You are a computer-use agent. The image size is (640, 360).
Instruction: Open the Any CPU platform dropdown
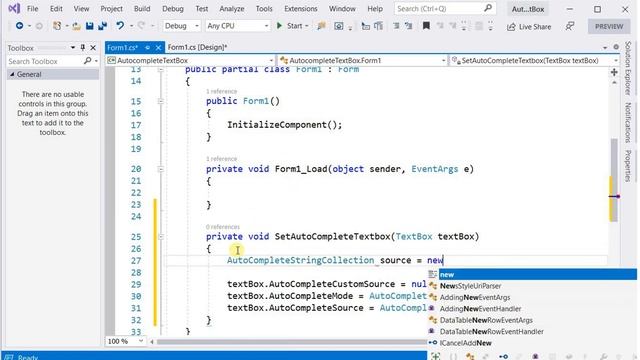pyautogui.click(x=237, y=26)
